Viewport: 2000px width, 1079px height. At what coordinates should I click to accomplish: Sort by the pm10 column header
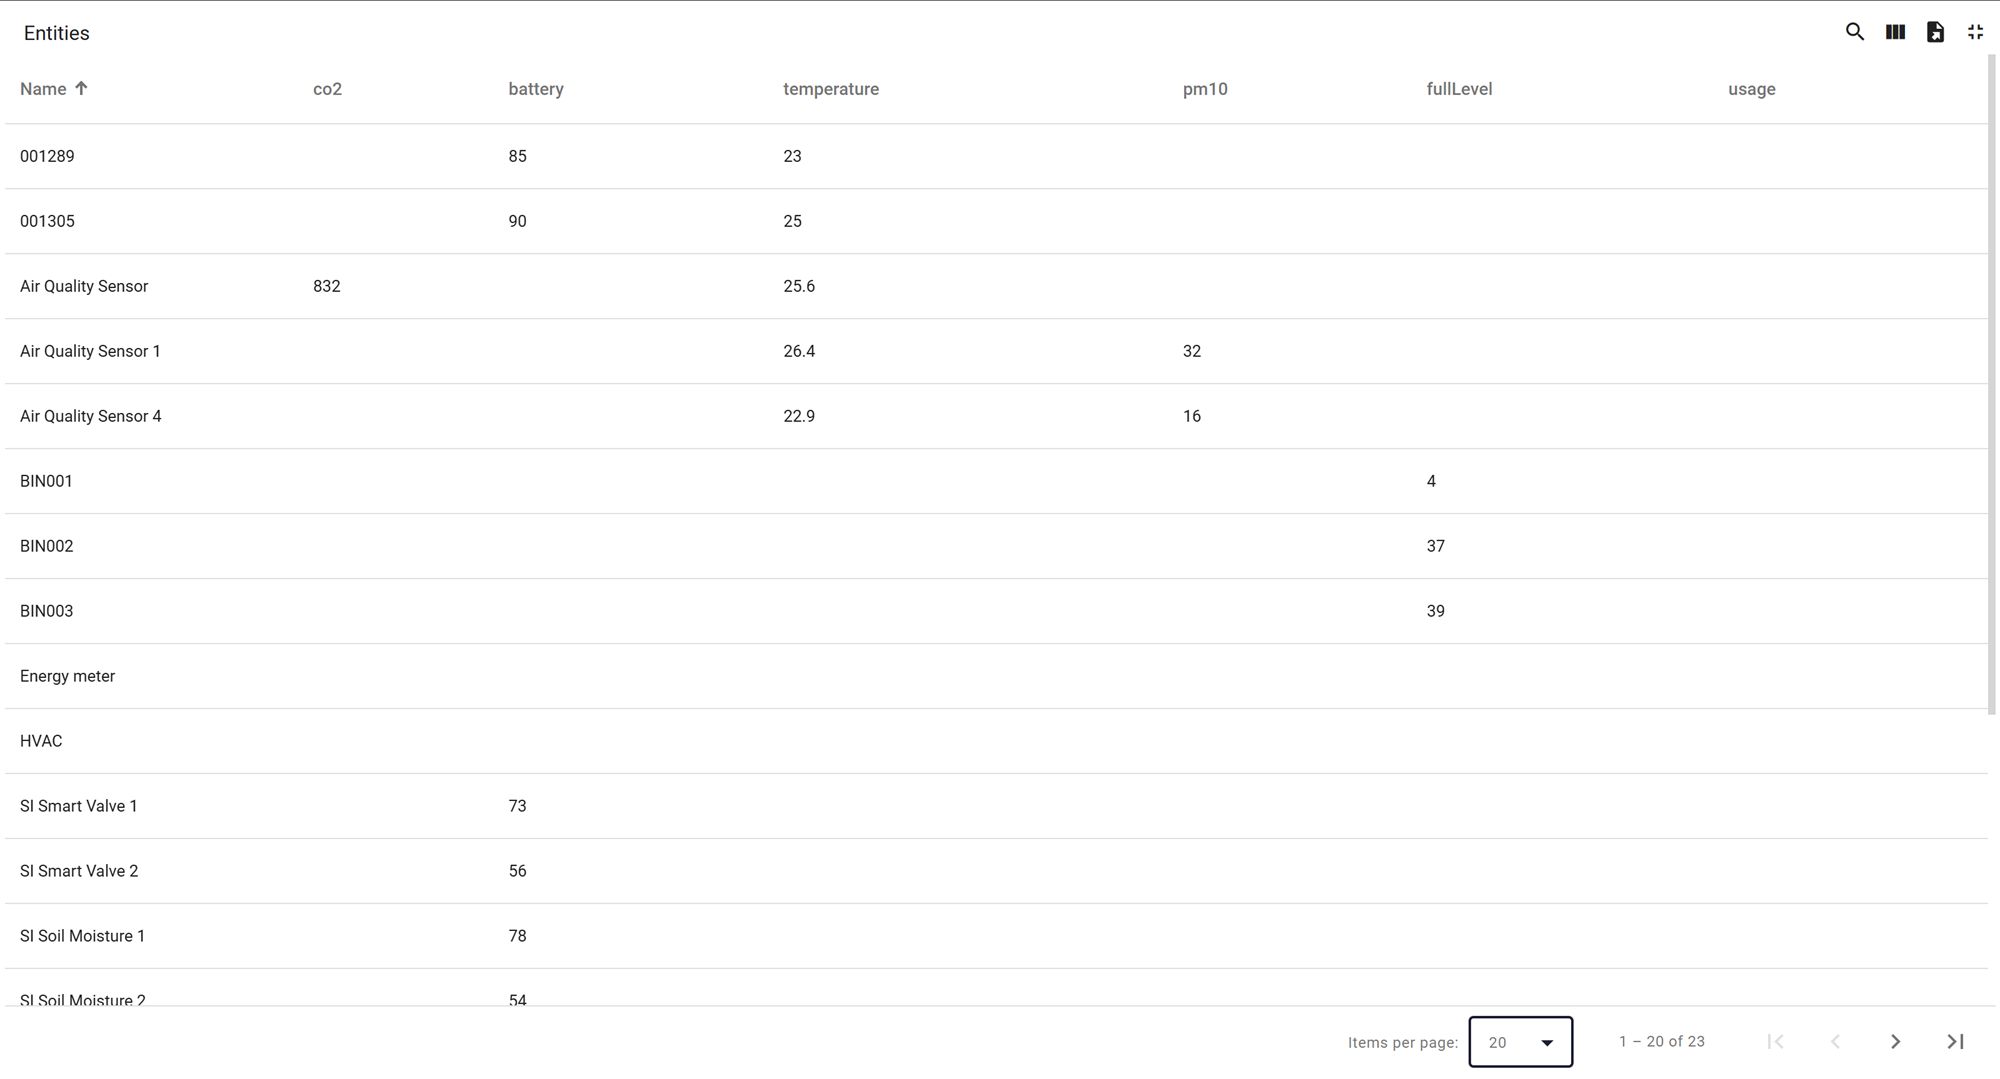point(1204,89)
